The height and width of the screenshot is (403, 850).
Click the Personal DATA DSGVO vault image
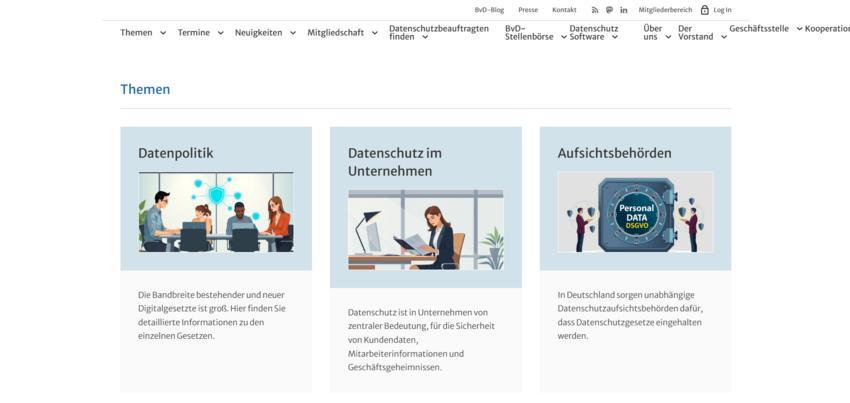(x=635, y=212)
